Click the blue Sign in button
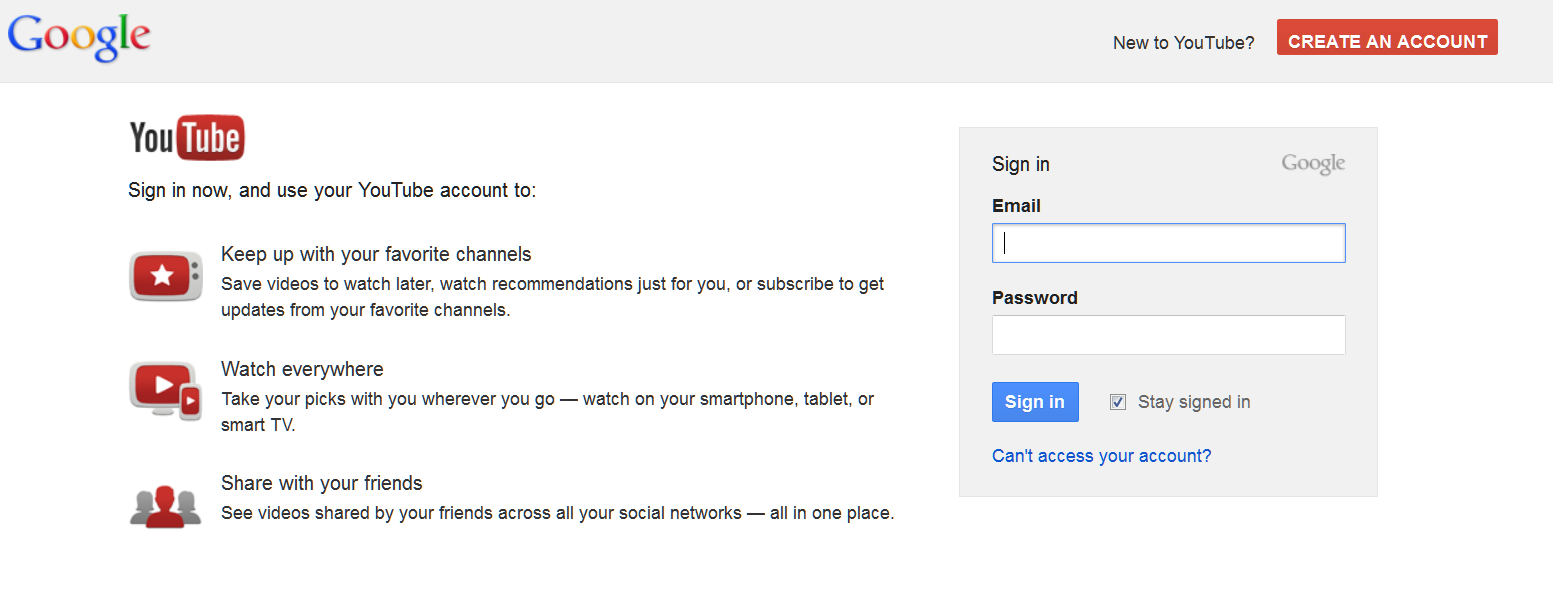Image resolution: width=1553 pixels, height=609 pixels. point(1035,402)
